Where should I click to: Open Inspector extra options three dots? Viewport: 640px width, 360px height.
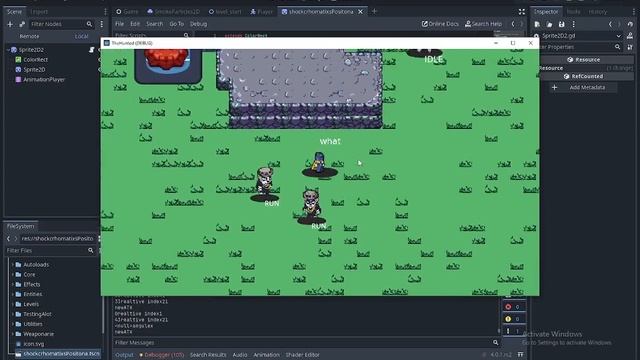[573, 24]
